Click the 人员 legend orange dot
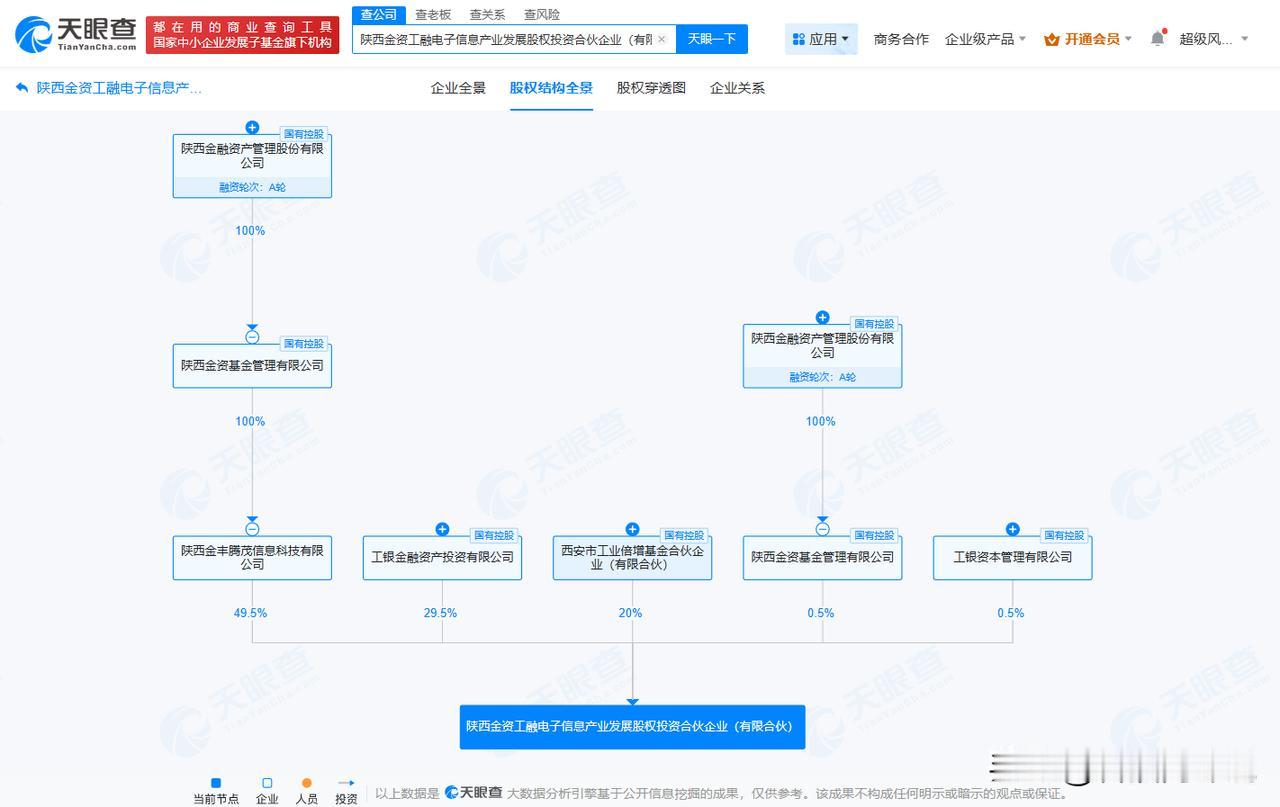 306,783
